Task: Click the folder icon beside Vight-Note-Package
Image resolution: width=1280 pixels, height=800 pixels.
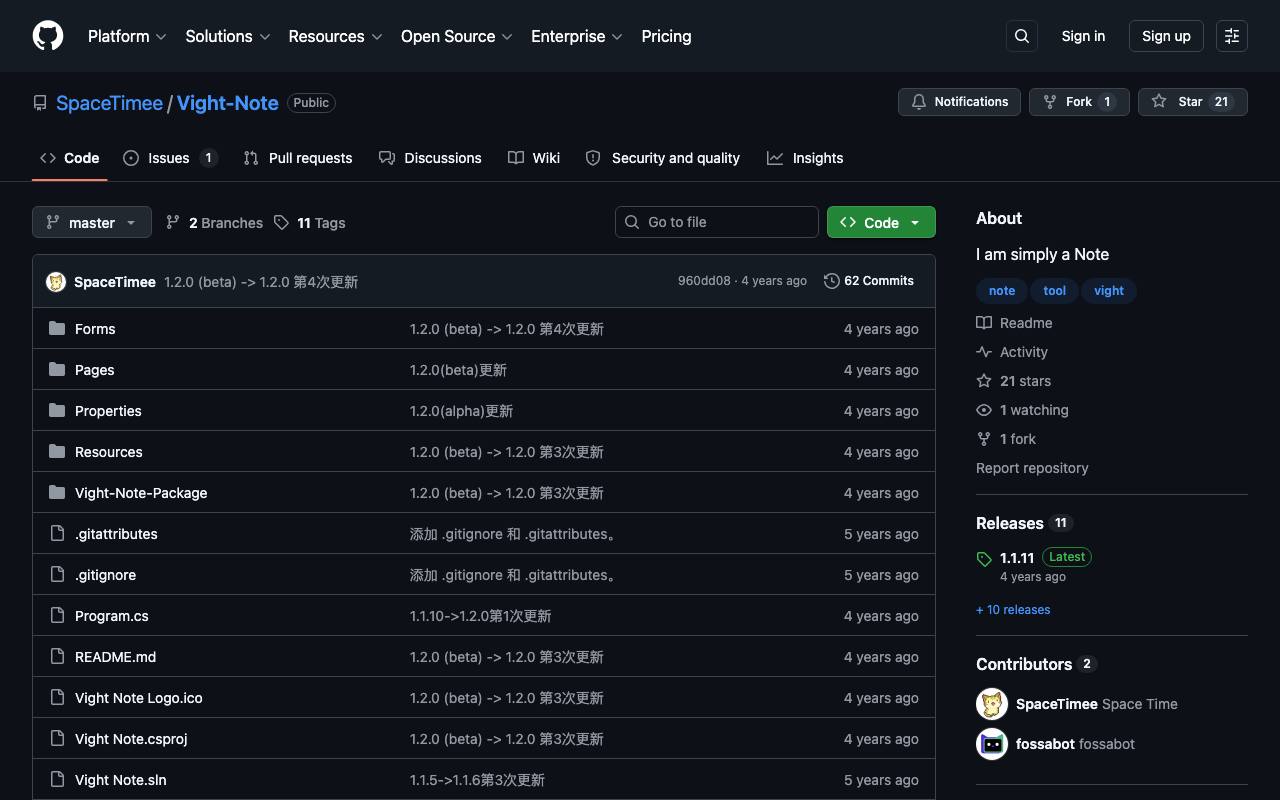Action: [57, 492]
